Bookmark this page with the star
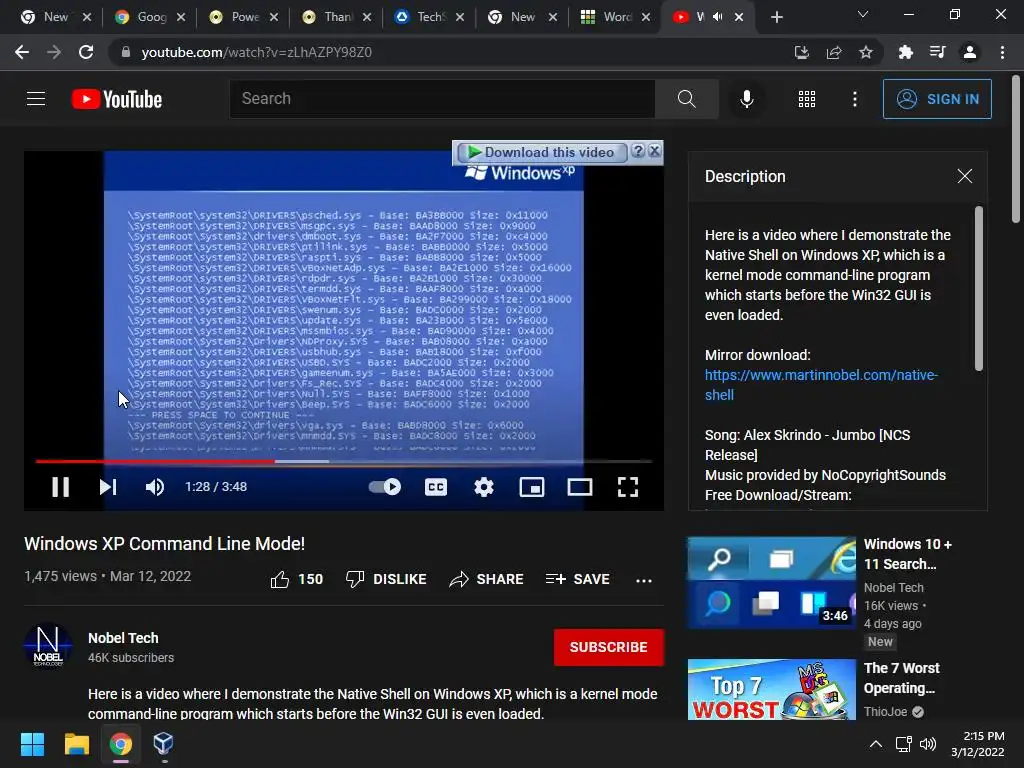Viewport: 1024px width, 768px height. pos(865,52)
